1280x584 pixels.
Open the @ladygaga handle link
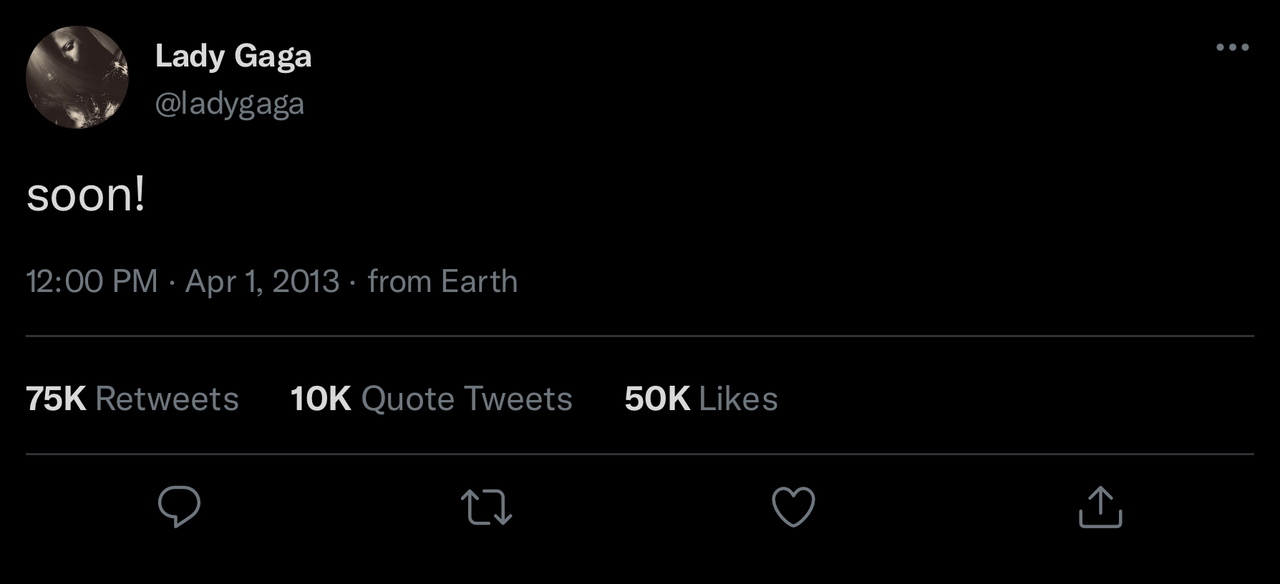[x=229, y=104]
